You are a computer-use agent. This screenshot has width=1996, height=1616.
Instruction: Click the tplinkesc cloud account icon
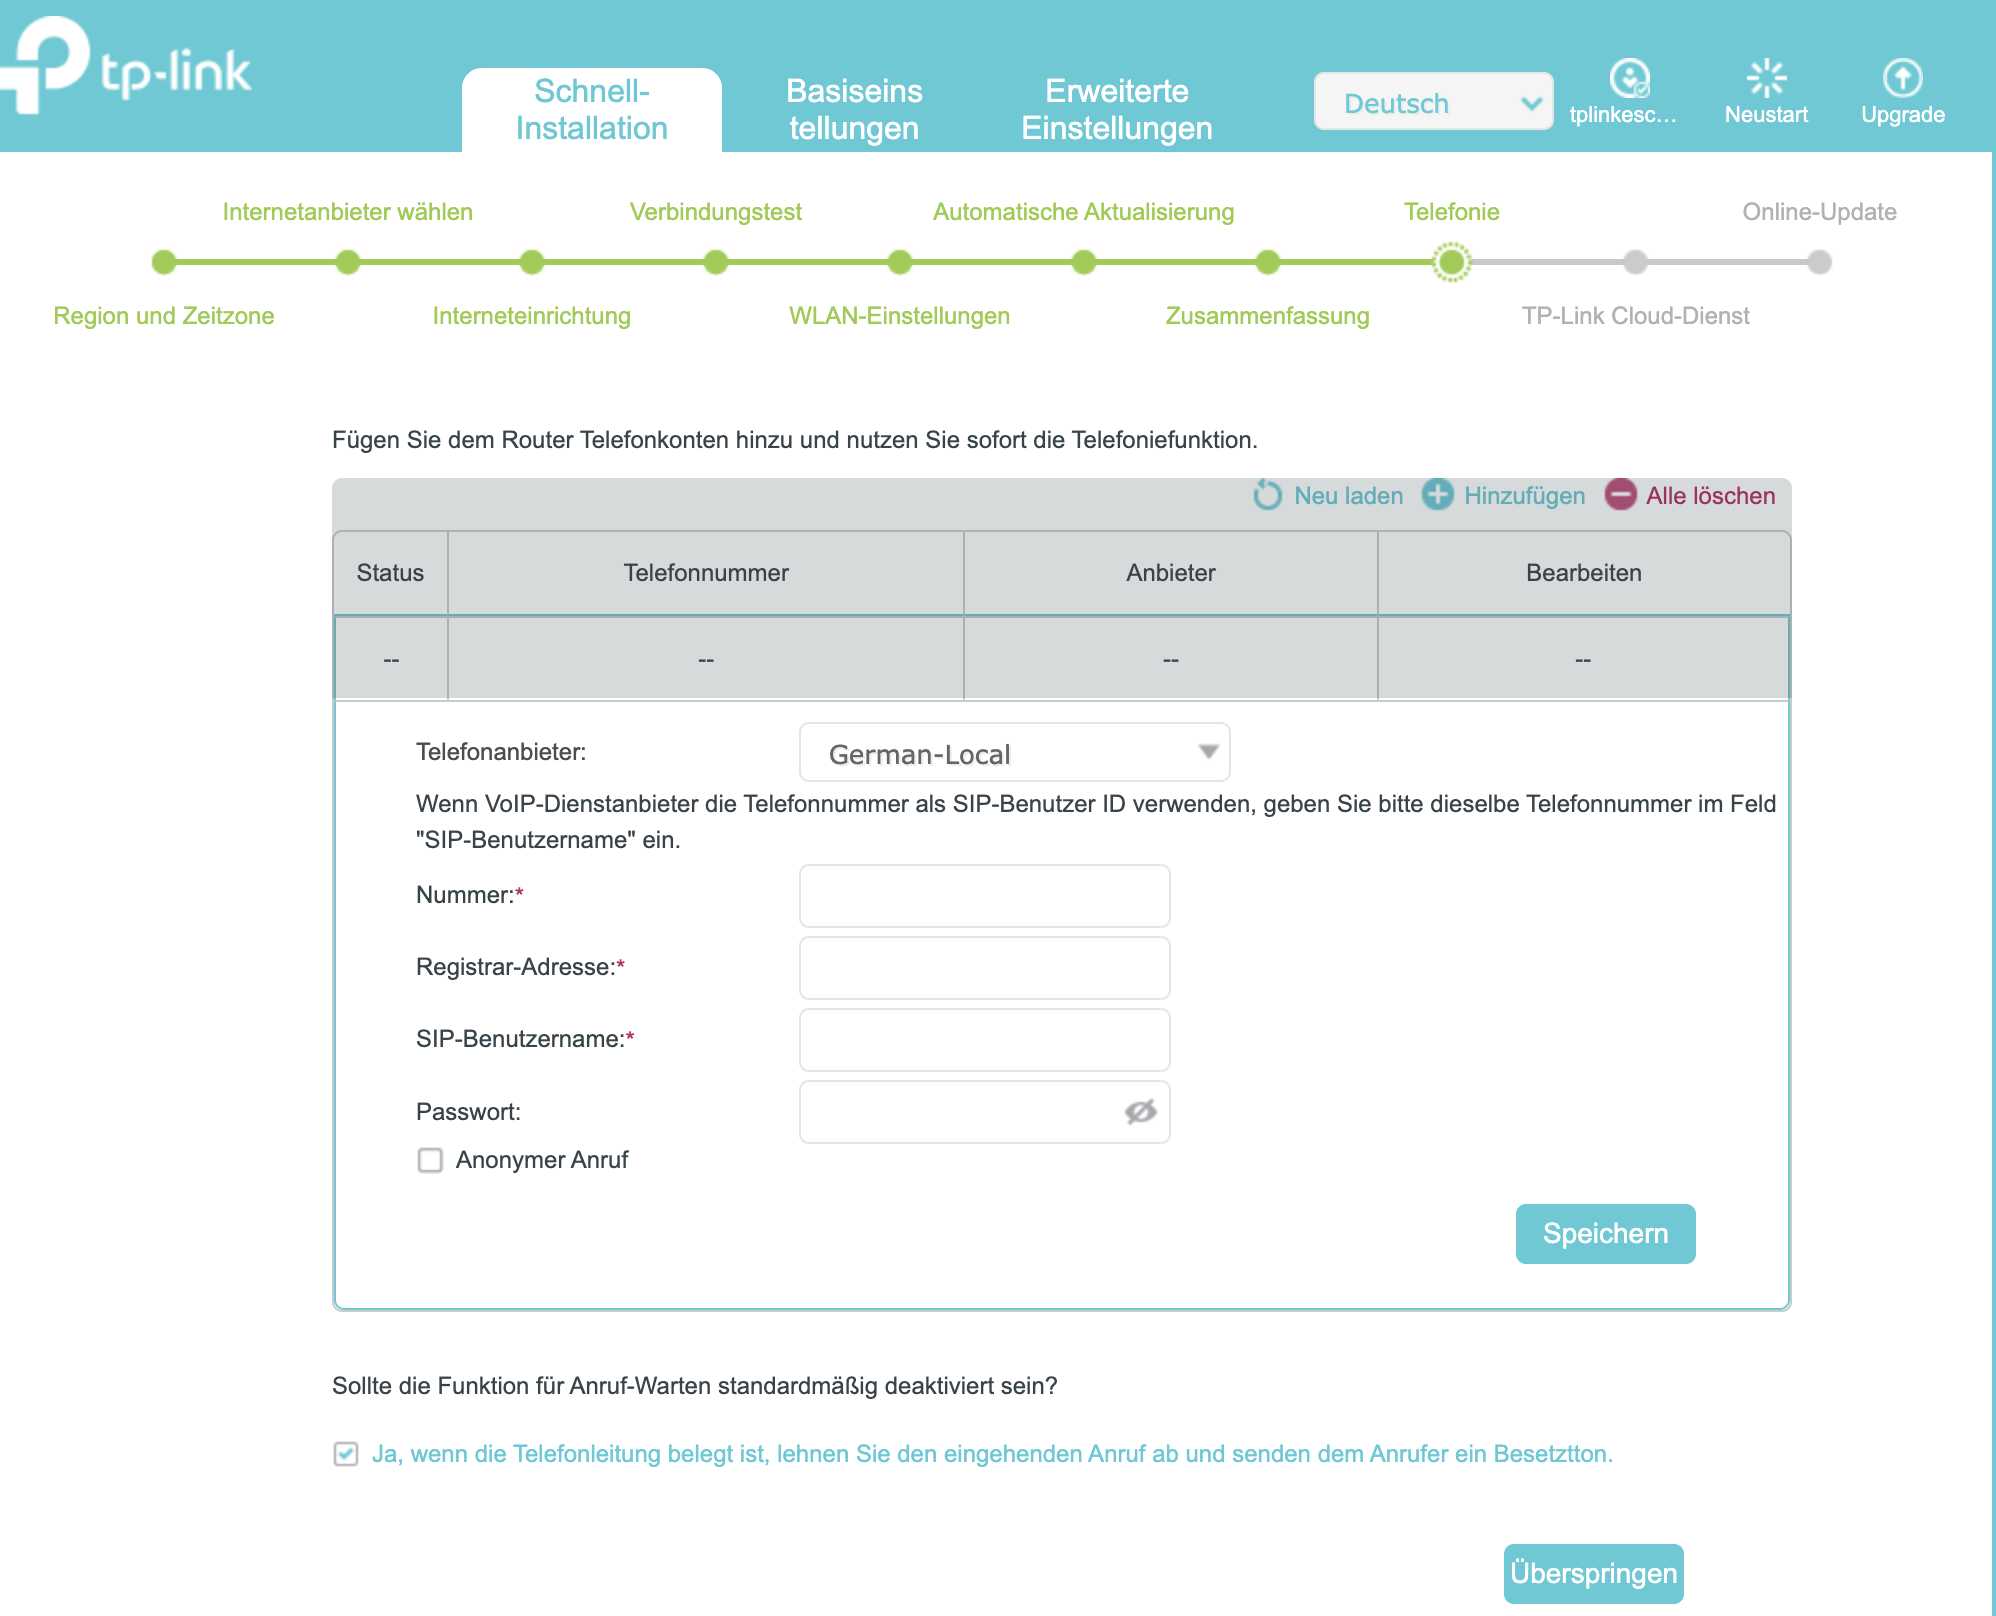click(1628, 78)
